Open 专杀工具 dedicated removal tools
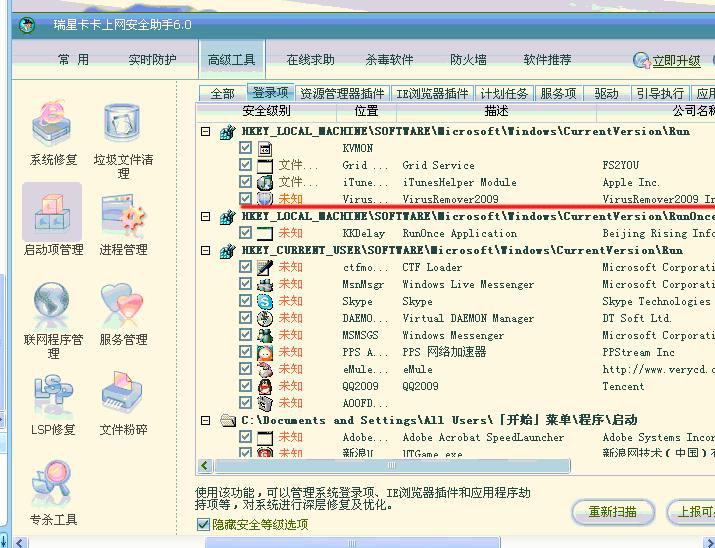This screenshot has height=548, width=715. [x=52, y=493]
